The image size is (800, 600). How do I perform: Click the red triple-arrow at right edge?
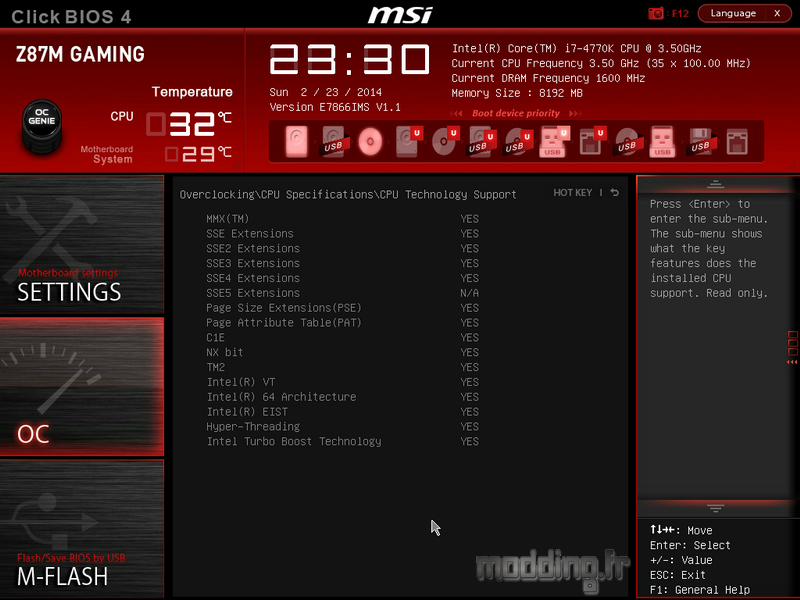(x=792, y=362)
